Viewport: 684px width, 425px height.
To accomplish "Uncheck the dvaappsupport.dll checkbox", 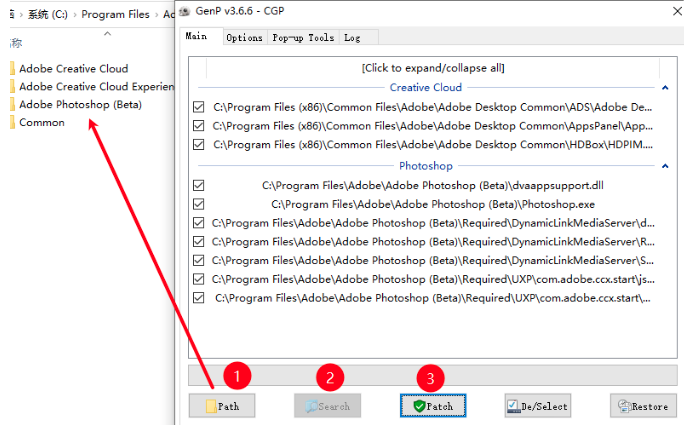I will 198,185.
